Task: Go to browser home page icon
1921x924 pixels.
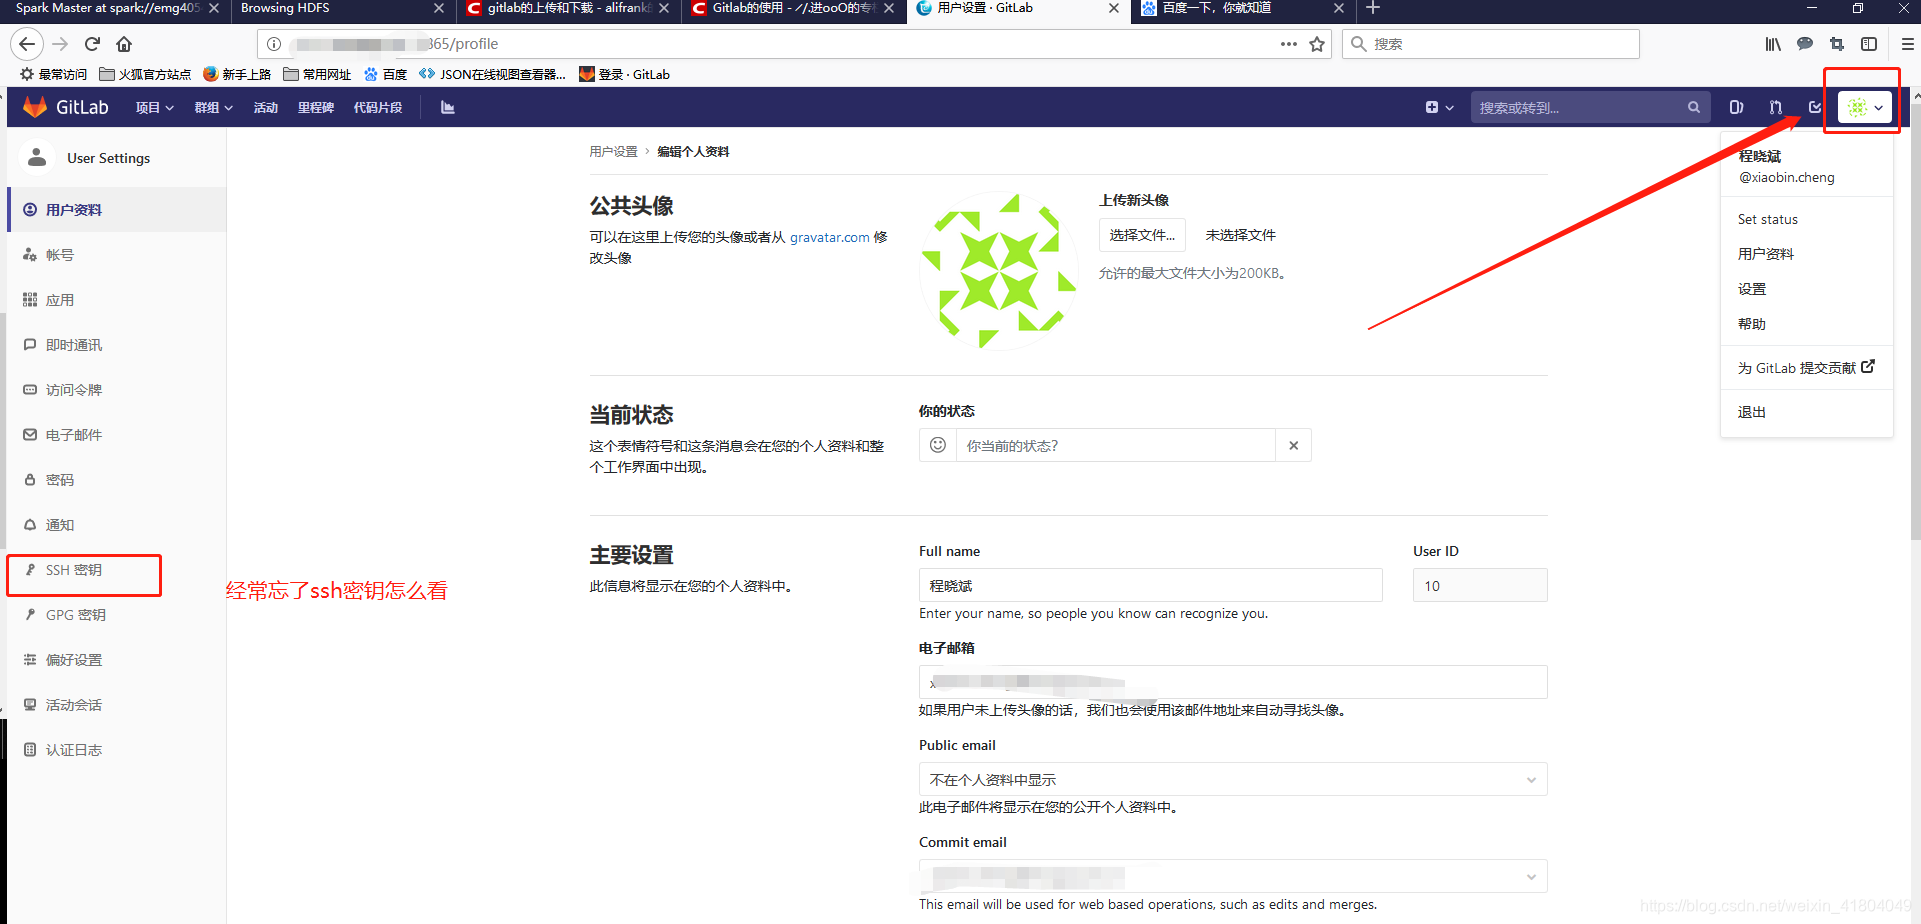Action: pos(124,44)
